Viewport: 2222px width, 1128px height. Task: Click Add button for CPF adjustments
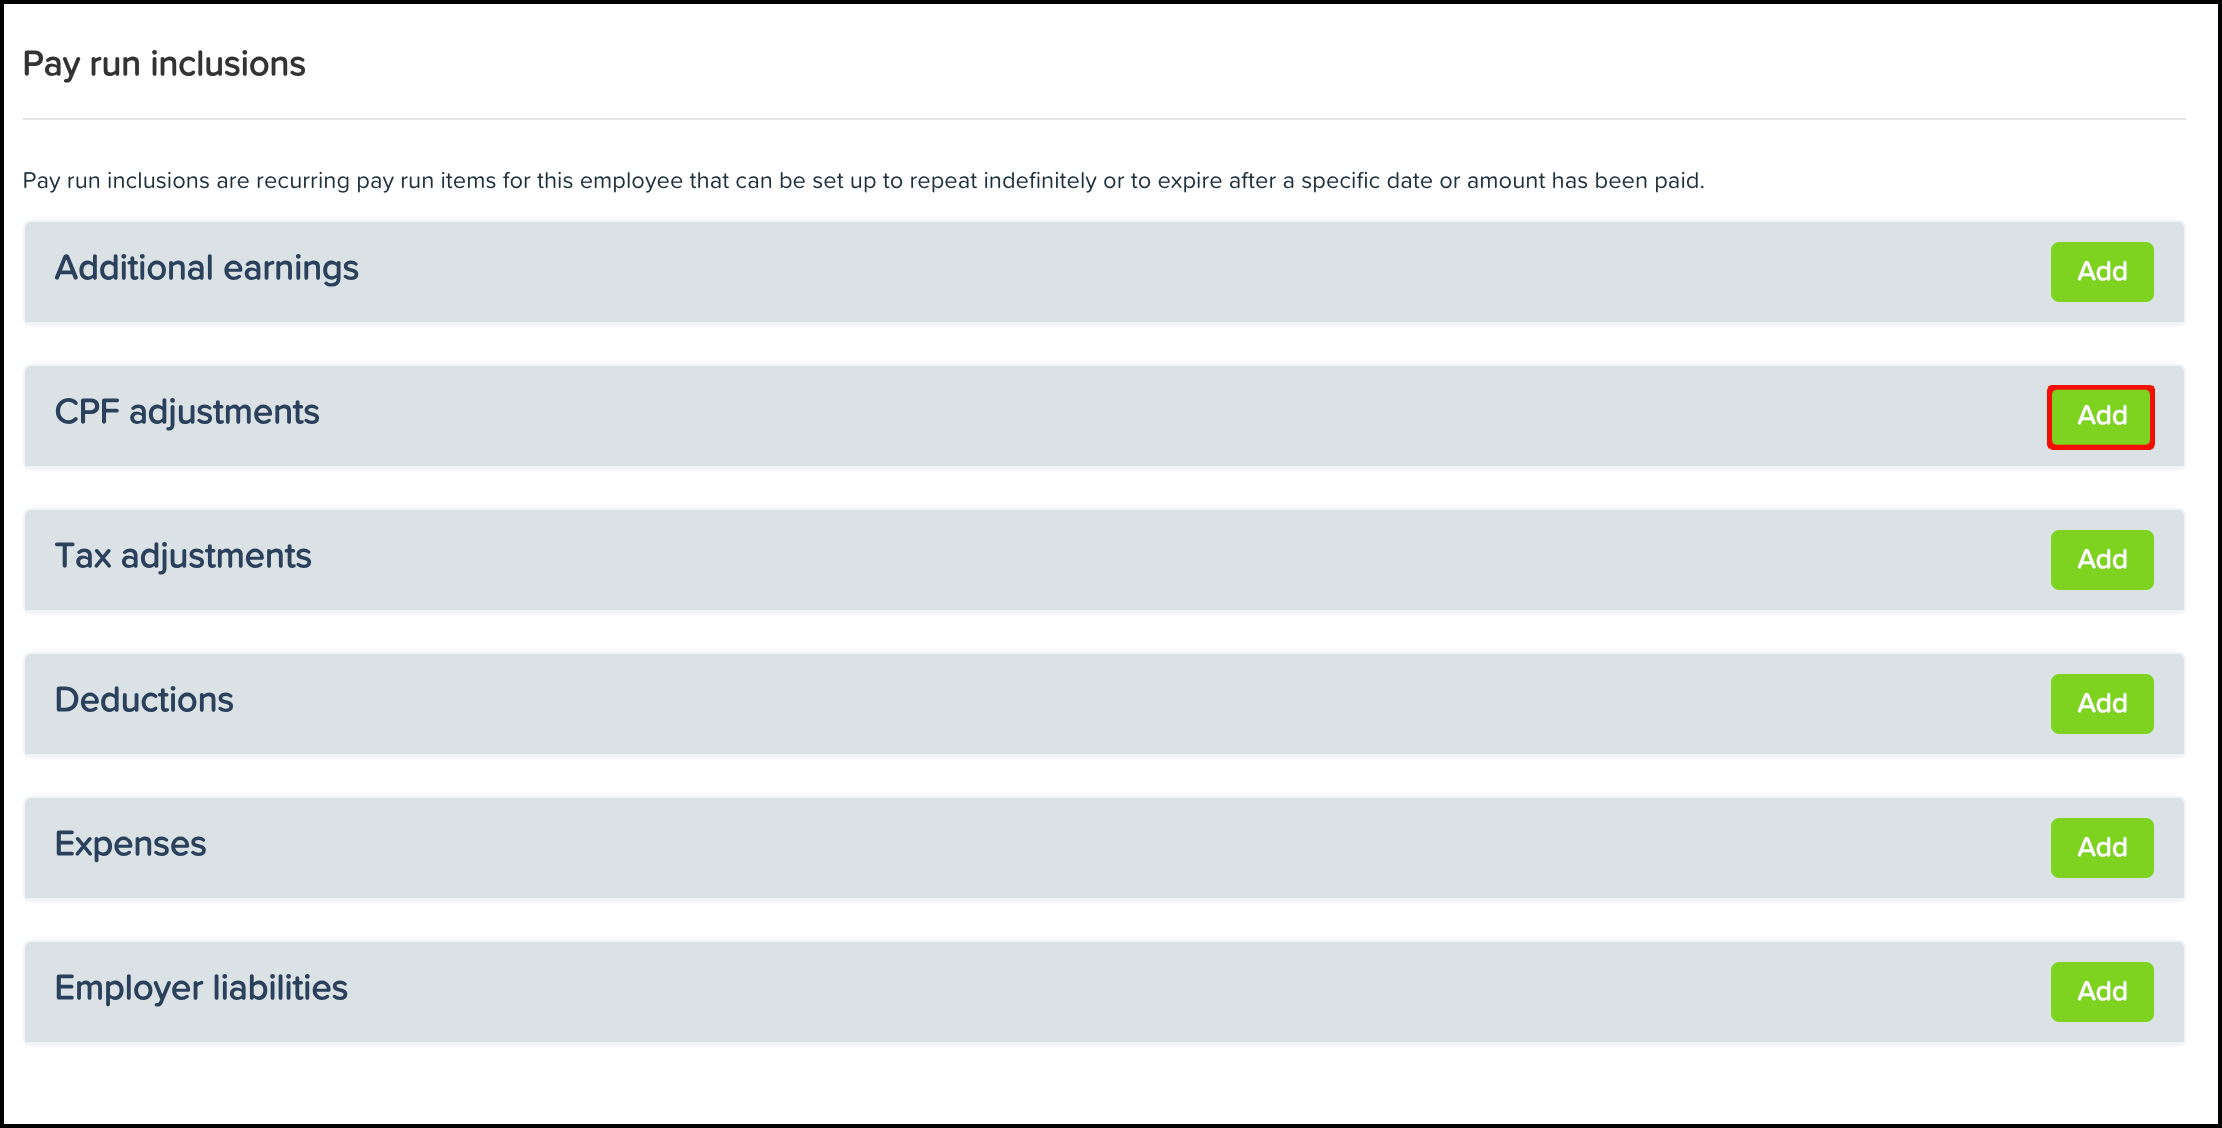pos(2101,416)
